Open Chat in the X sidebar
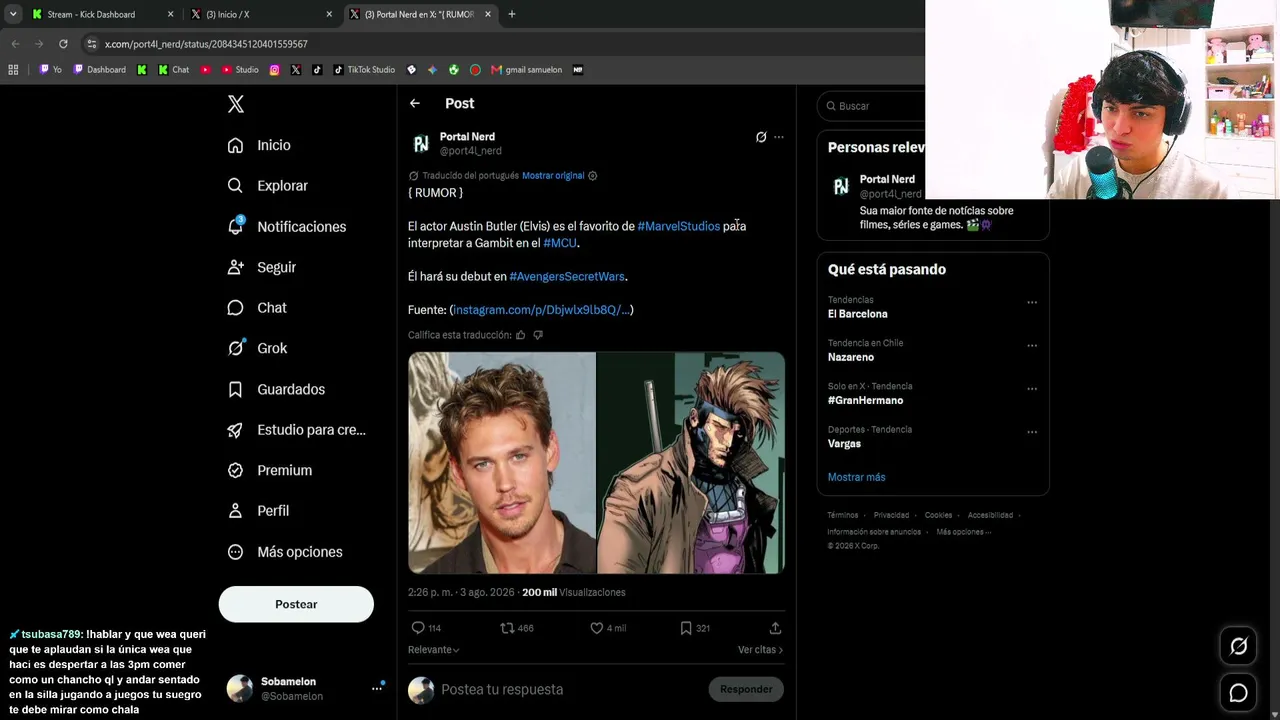The height and width of the screenshot is (720, 1280). pos(257,308)
